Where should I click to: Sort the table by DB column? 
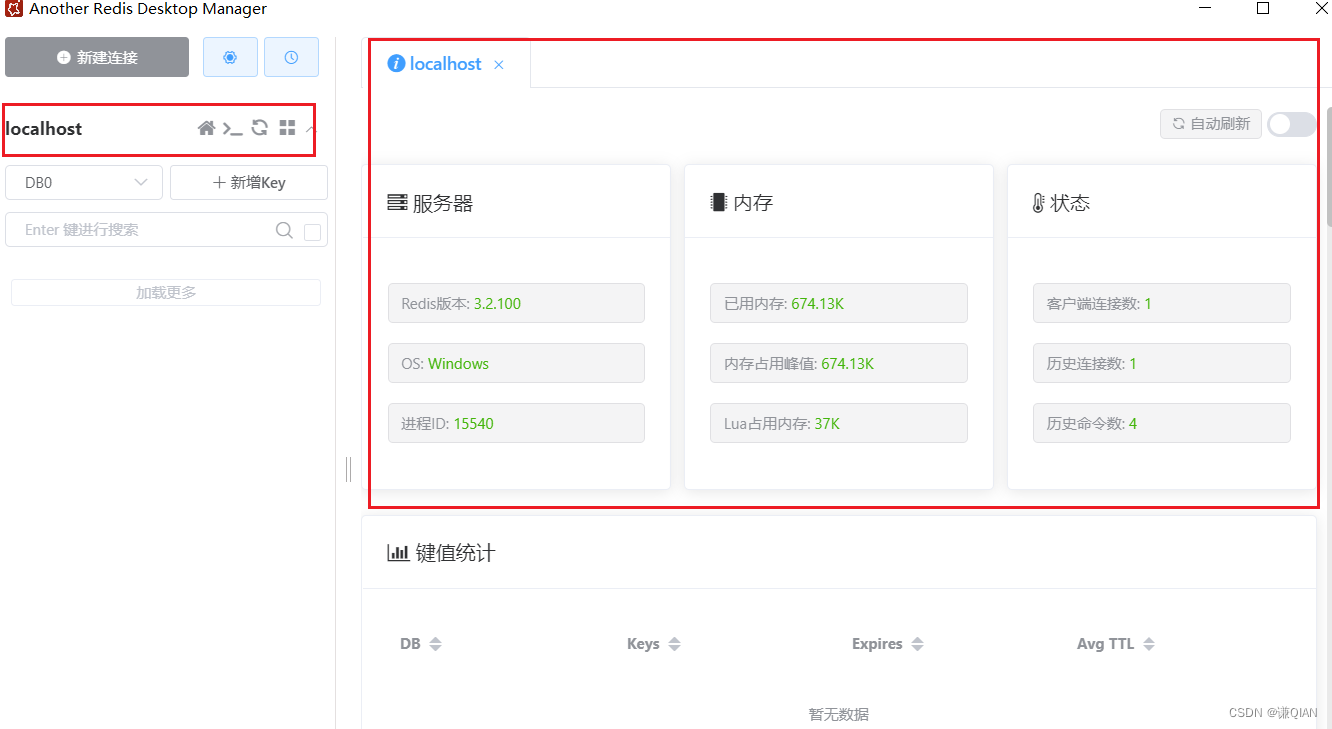(435, 644)
